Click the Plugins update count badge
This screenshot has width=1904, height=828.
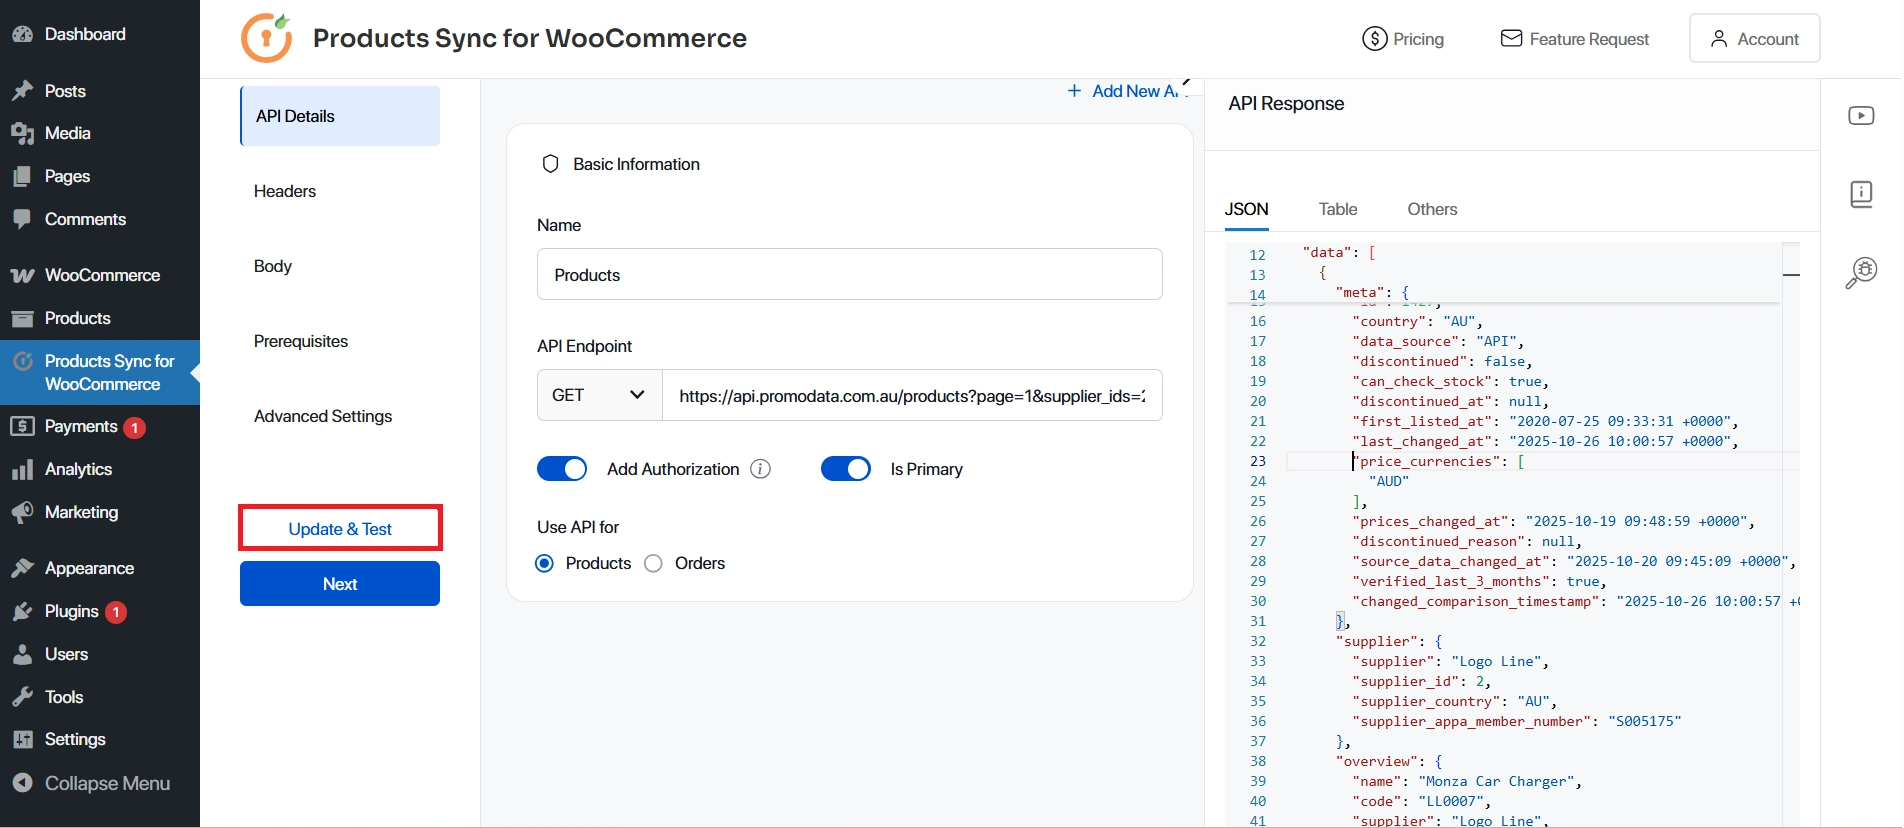coord(116,612)
